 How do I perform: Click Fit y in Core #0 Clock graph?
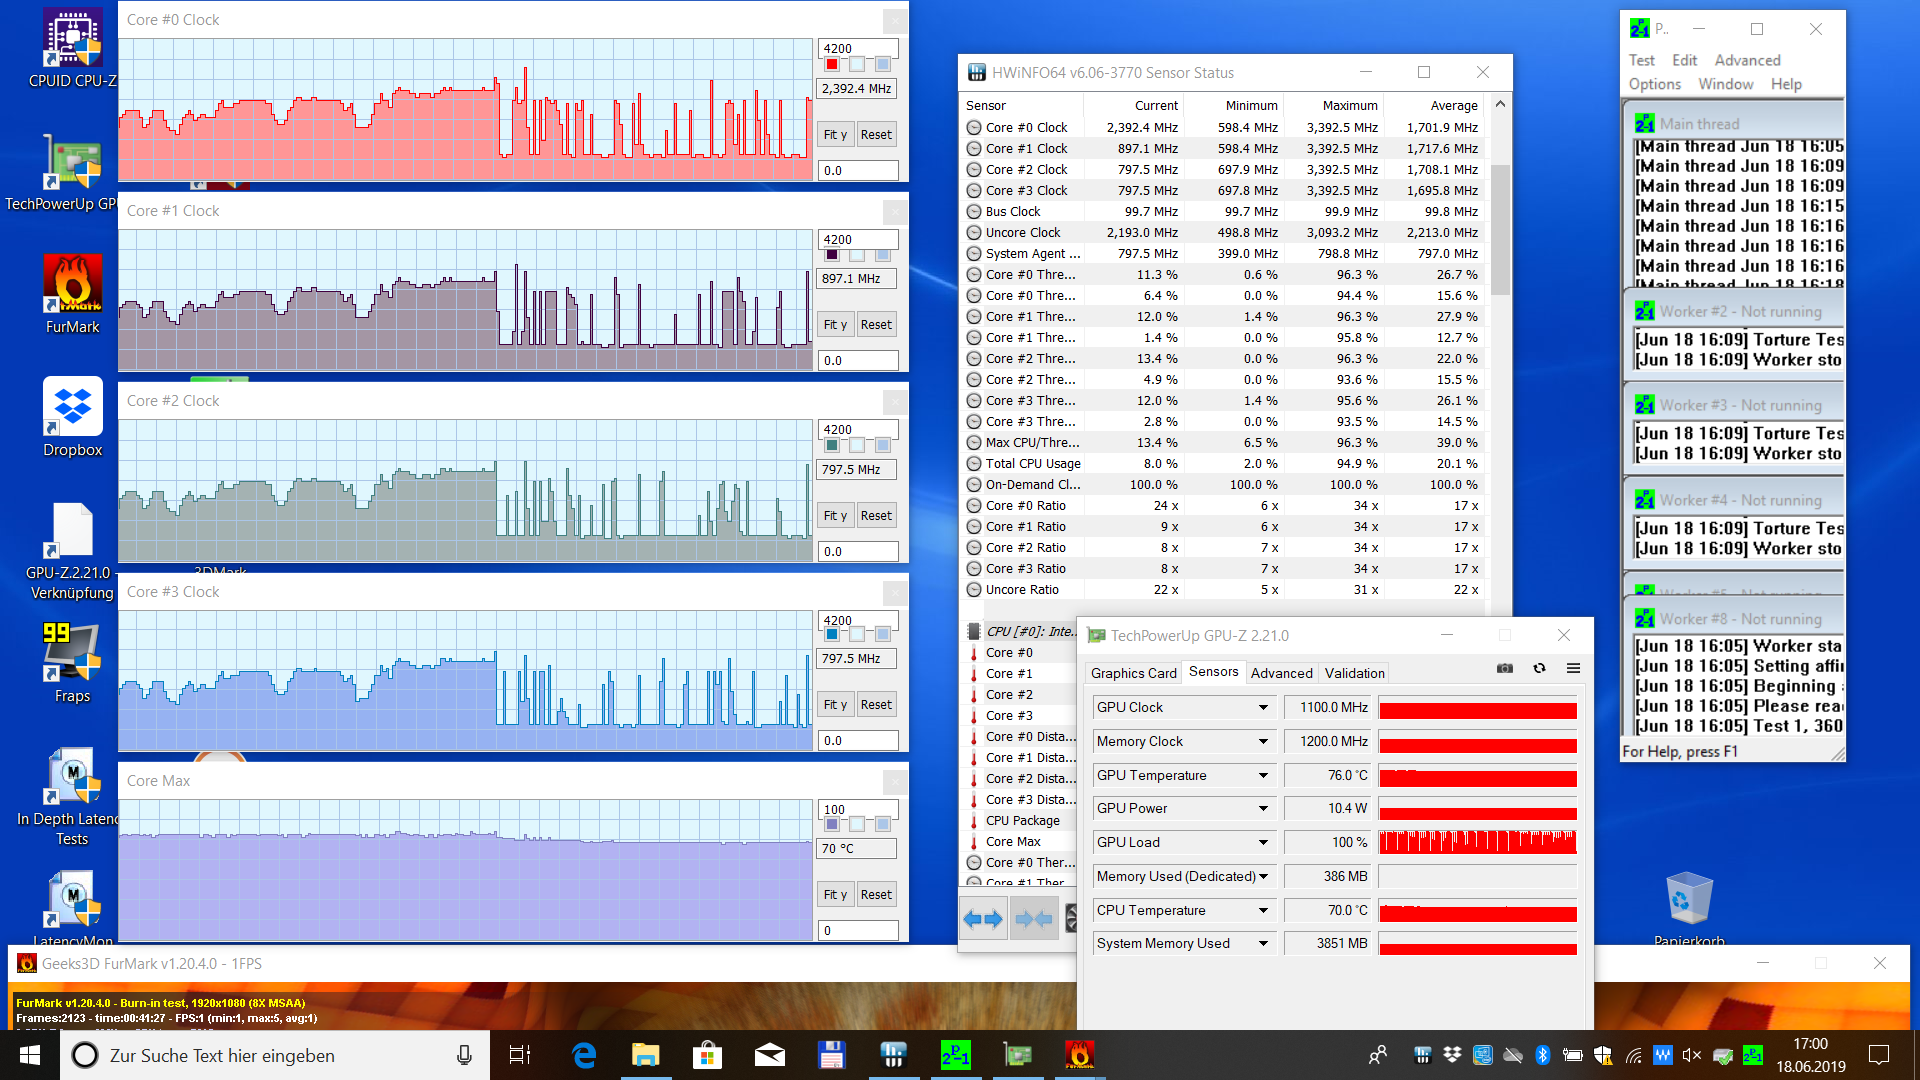(835, 135)
